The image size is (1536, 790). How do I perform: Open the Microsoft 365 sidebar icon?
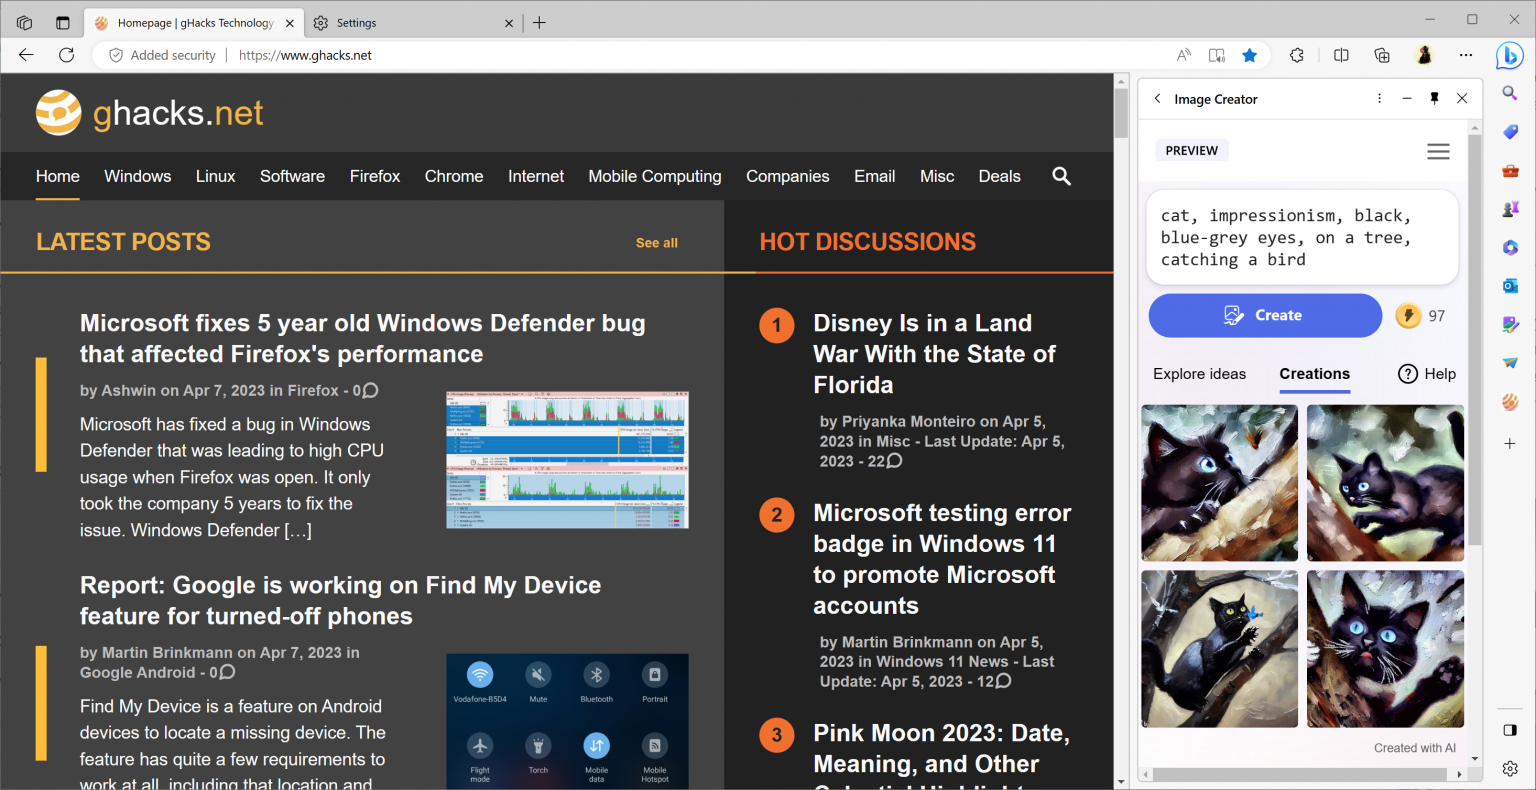1510,247
